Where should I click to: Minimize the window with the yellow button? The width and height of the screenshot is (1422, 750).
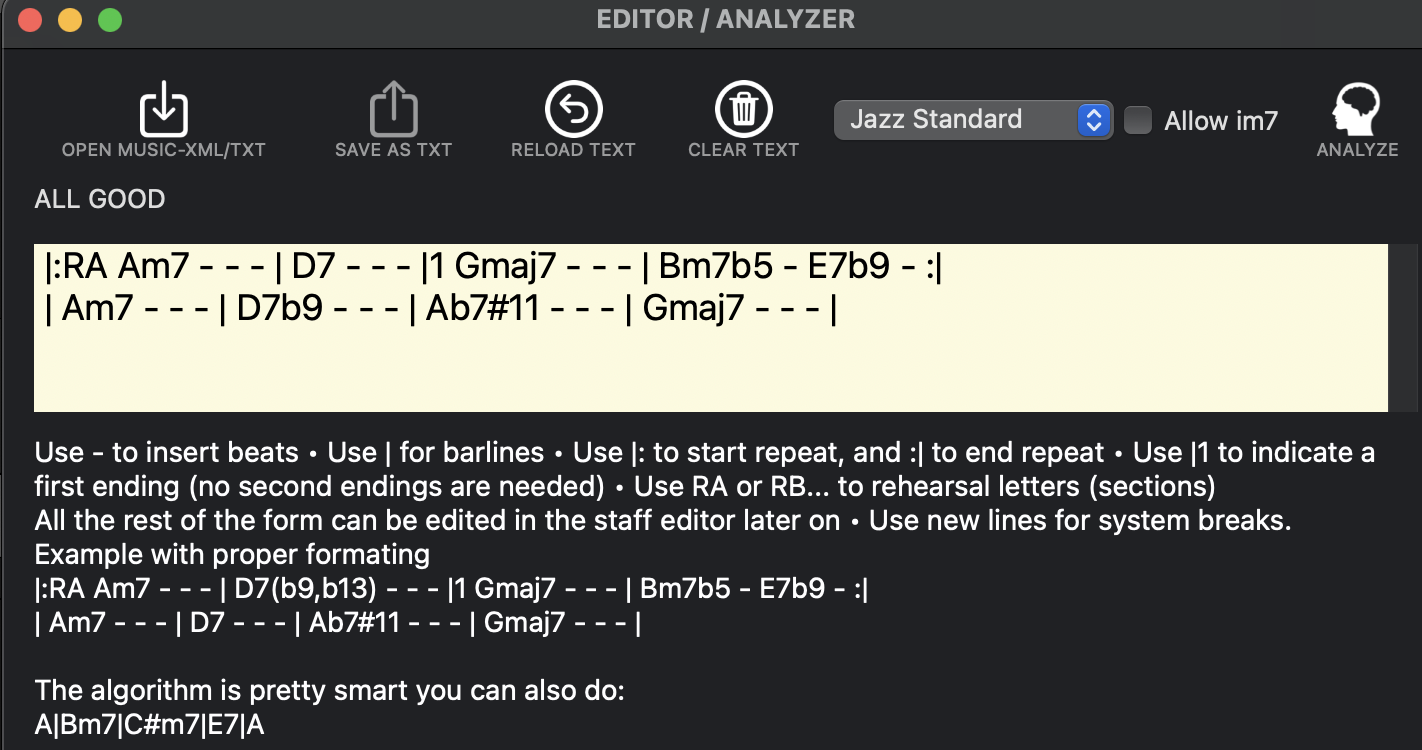pos(70,20)
